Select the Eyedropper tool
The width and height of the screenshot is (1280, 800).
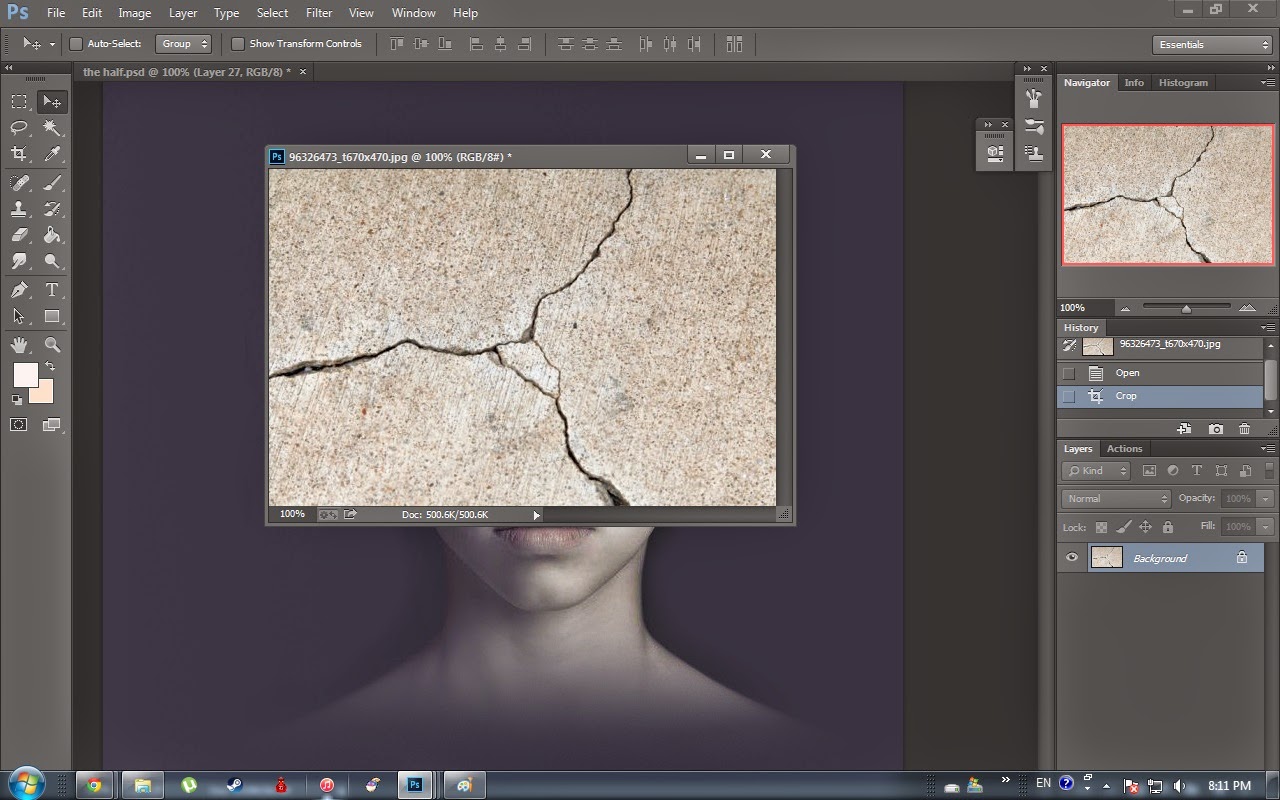[x=52, y=154]
